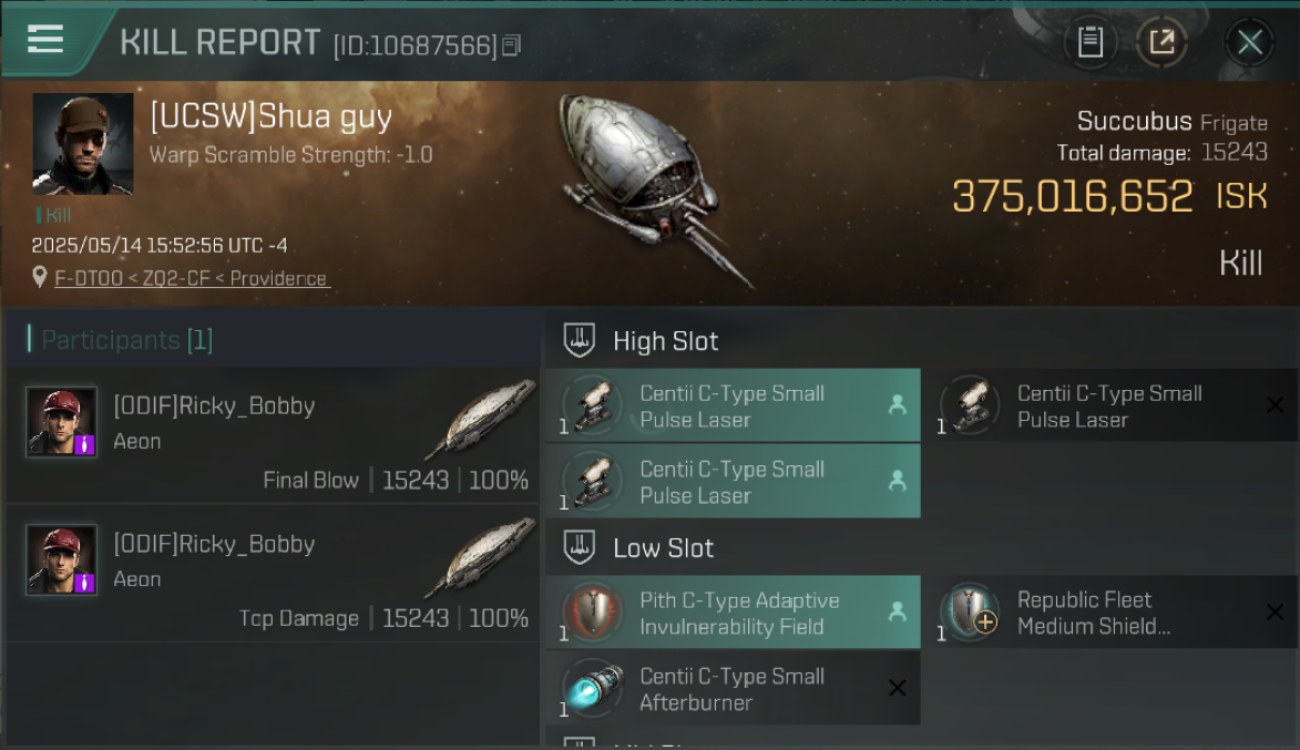Copy the kill report ID icon

coord(512,45)
